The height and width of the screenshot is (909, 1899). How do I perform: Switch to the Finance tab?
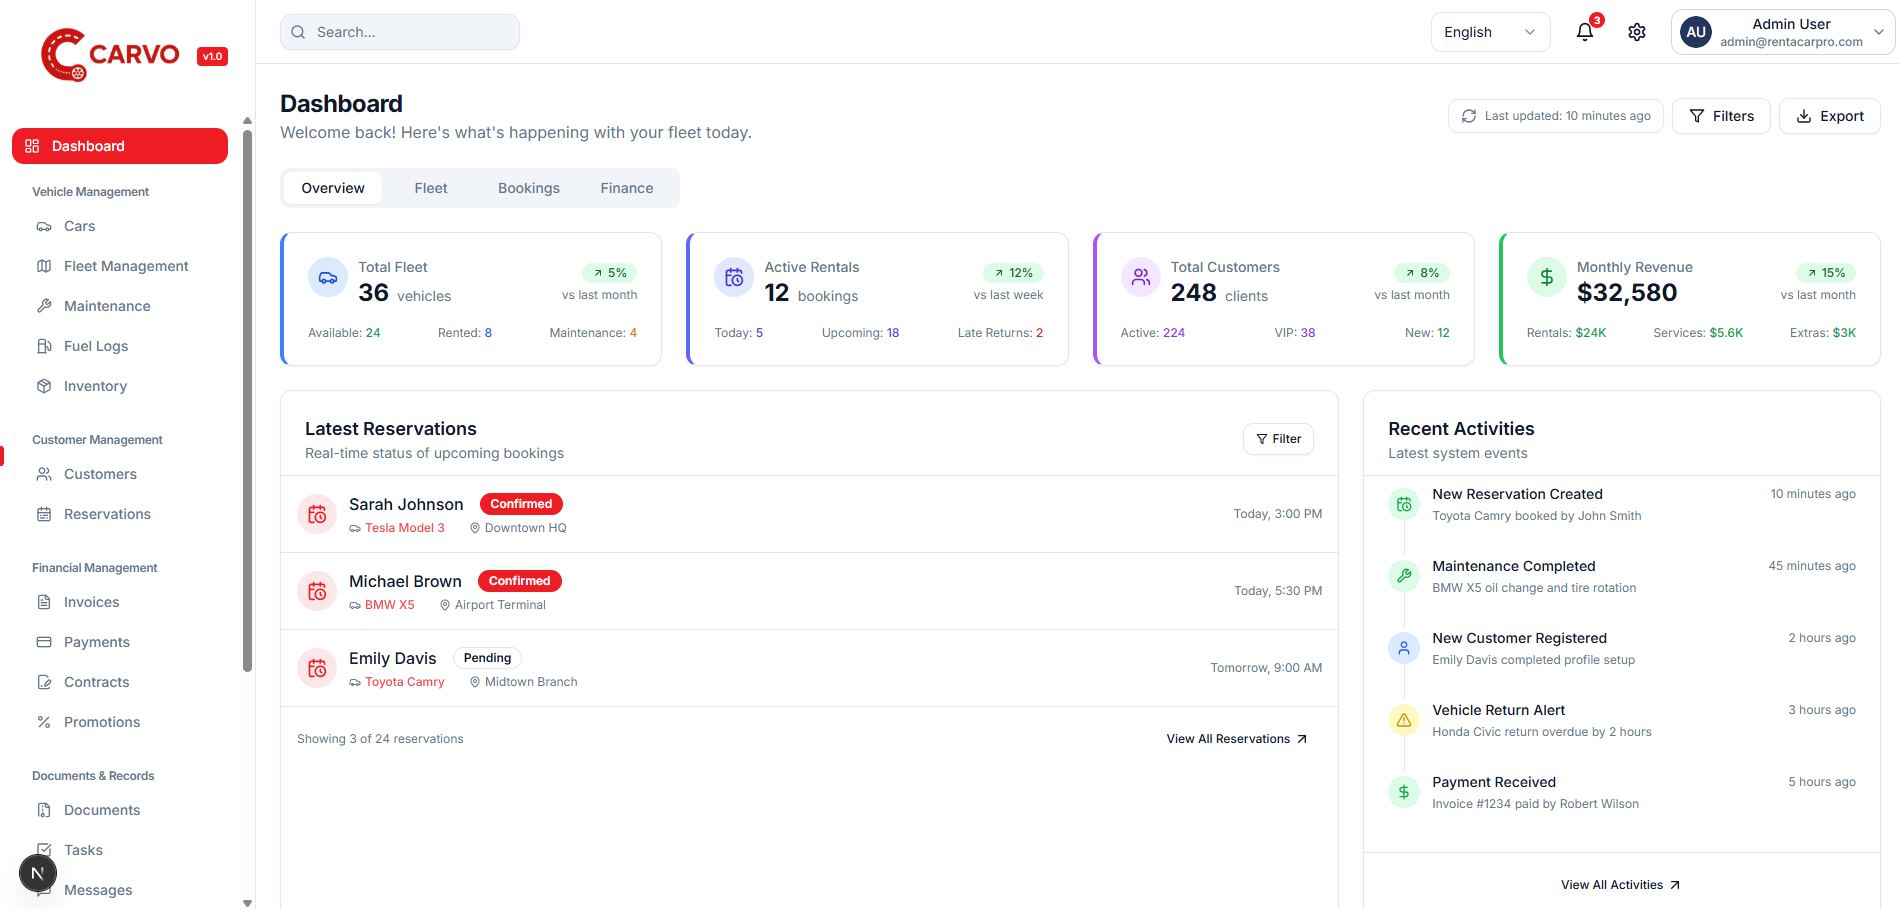click(x=627, y=188)
